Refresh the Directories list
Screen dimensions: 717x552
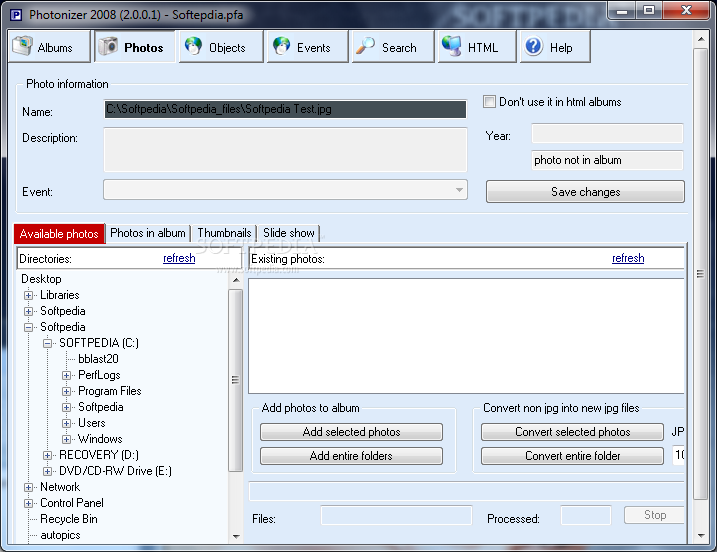(x=179, y=258)
